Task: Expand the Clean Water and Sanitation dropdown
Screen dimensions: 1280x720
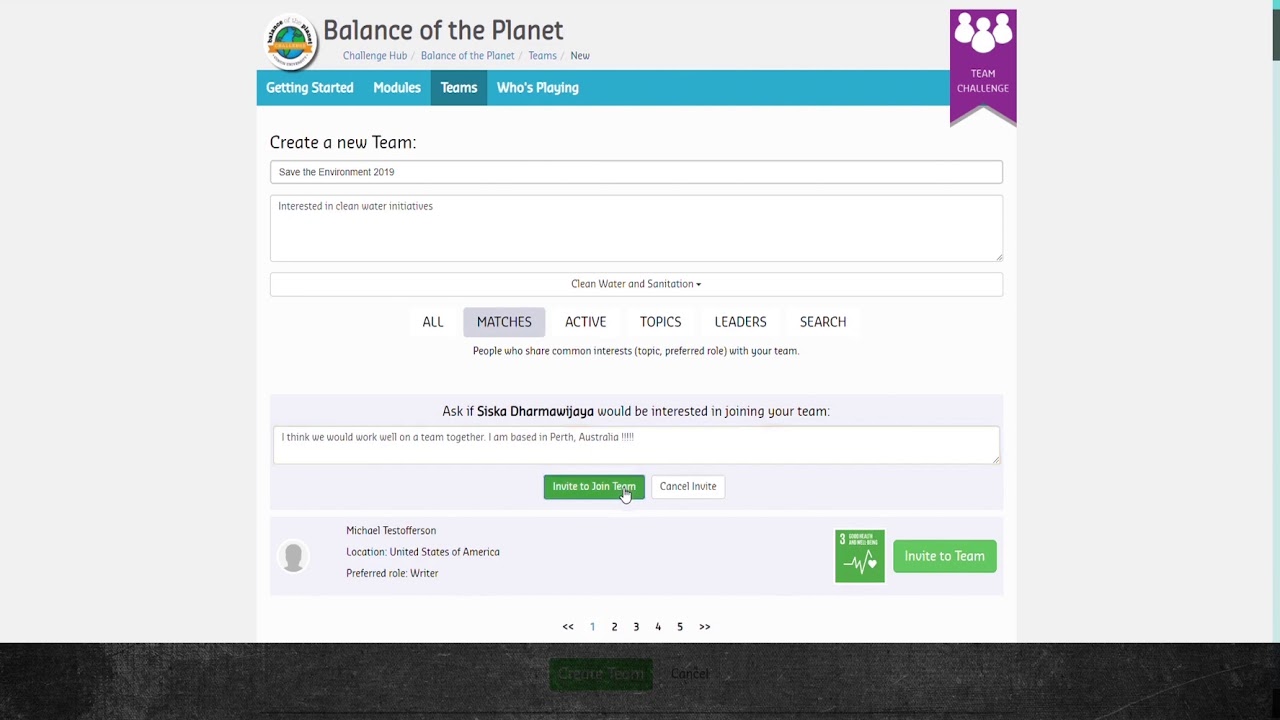Action: tap(636, 284)
